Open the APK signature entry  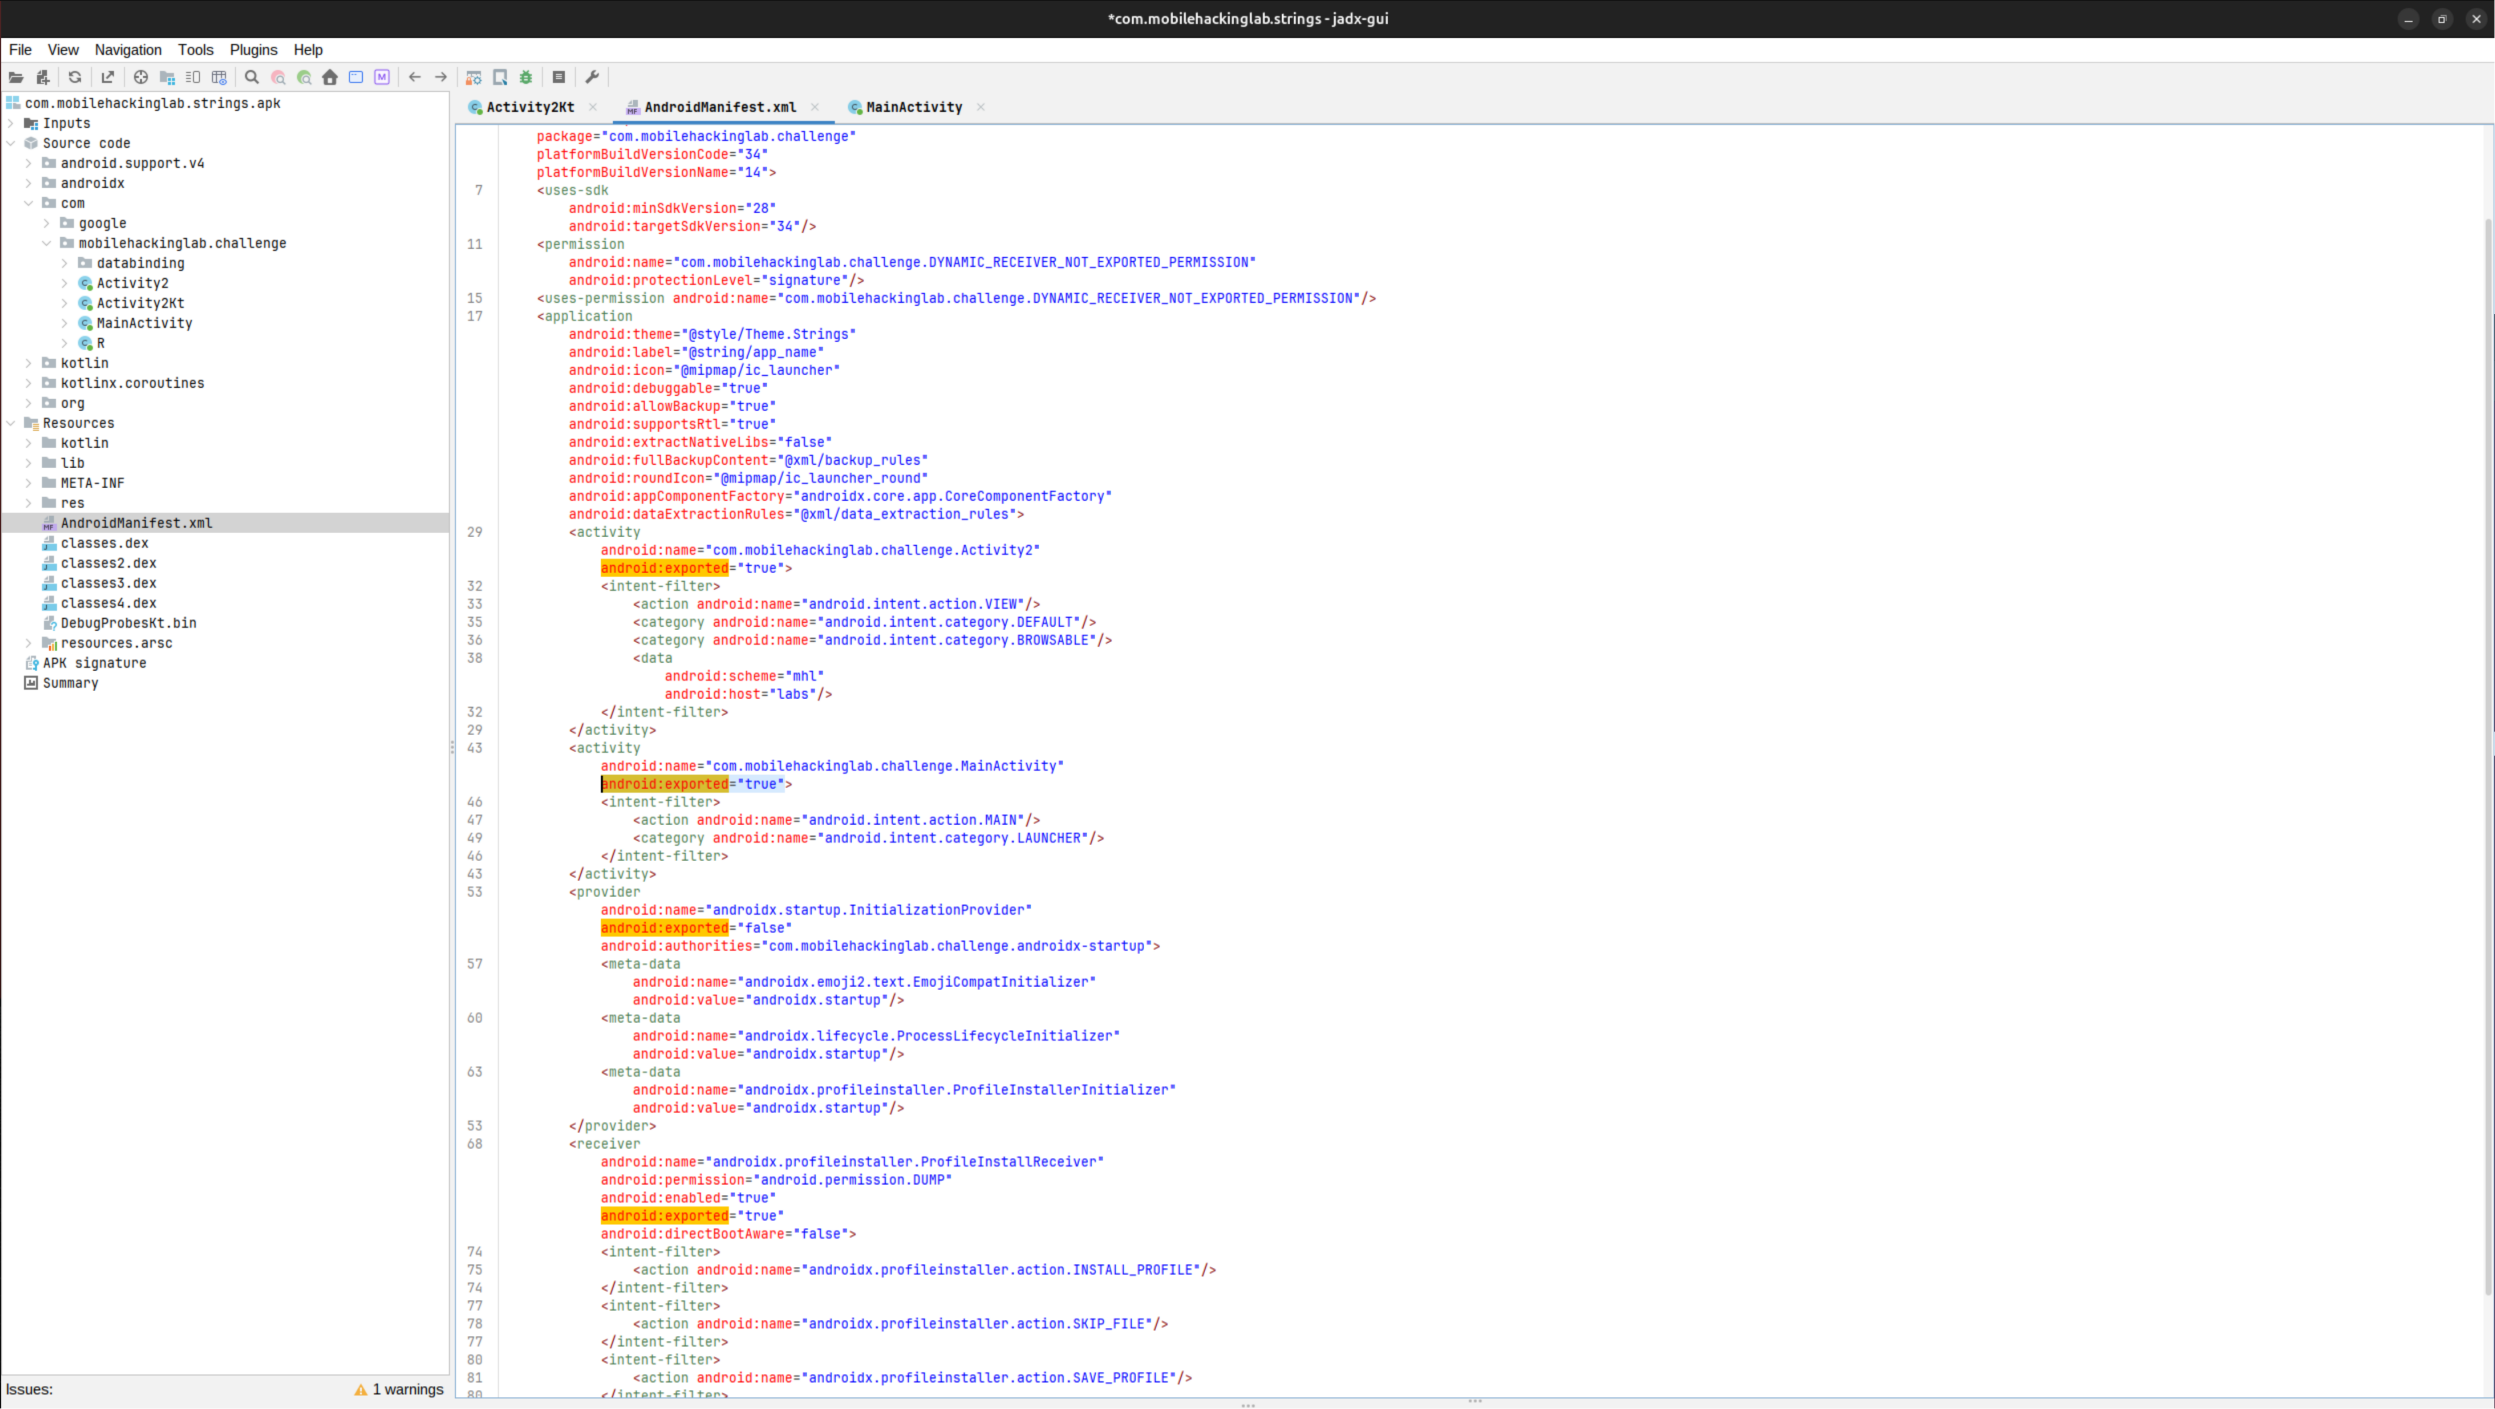[x=94, y=663]
